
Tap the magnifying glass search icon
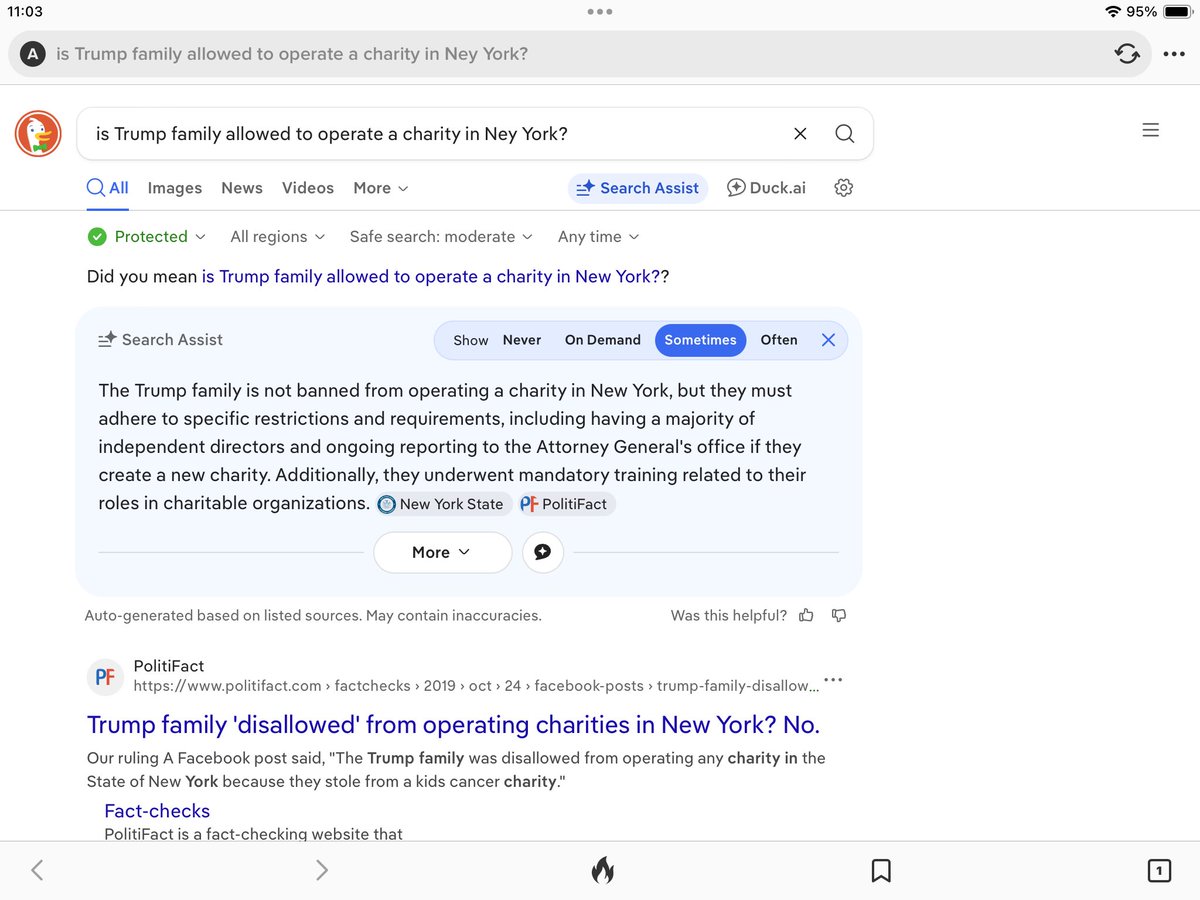point(844,134)
